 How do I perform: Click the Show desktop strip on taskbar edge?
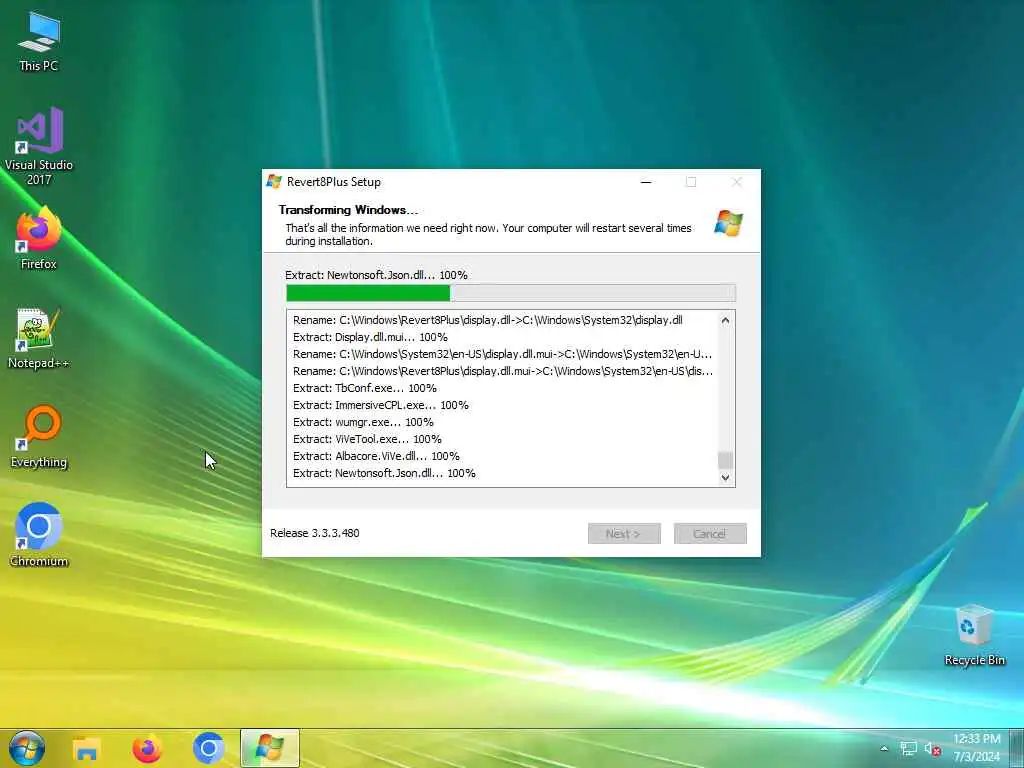[1019, 748]
